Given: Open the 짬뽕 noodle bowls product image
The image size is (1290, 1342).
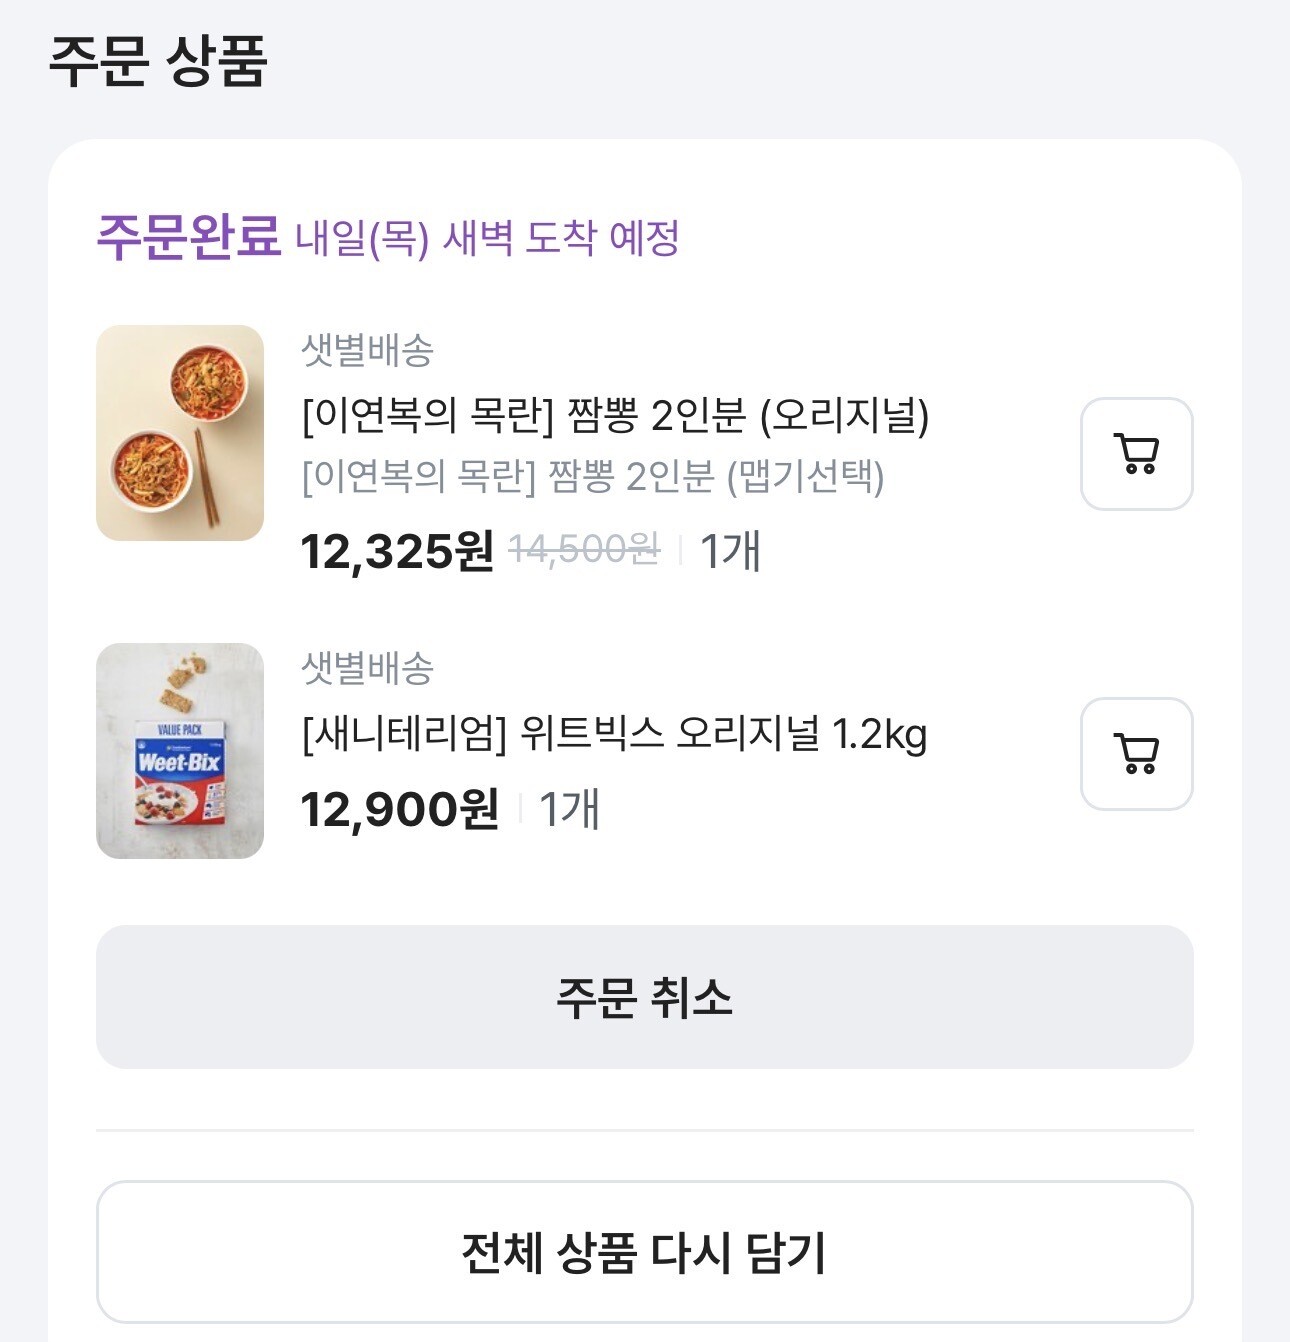Looking at the screenshot, I should [180, 433].
